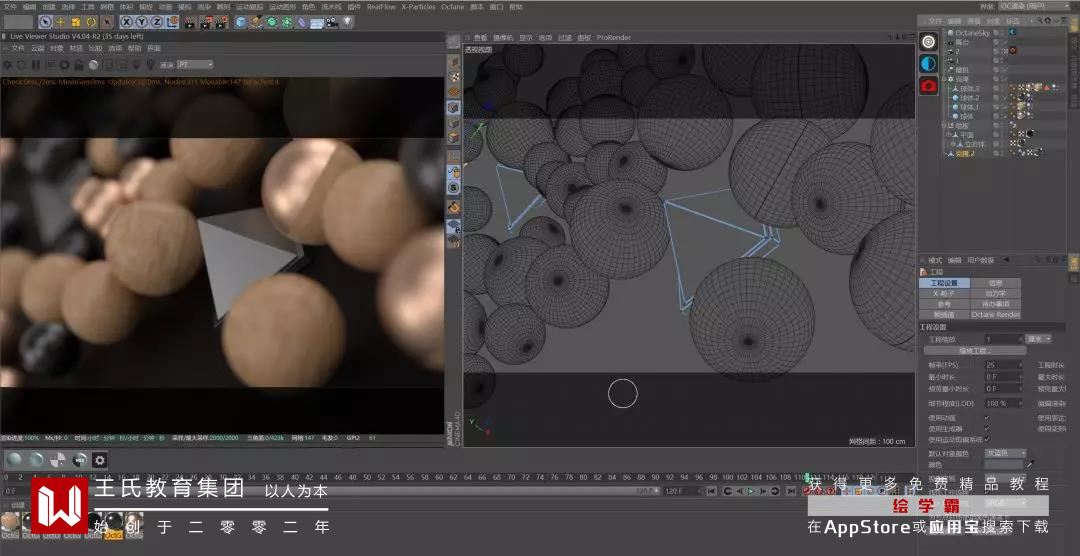Toggle Y axis lock

(x=142, y=22)
